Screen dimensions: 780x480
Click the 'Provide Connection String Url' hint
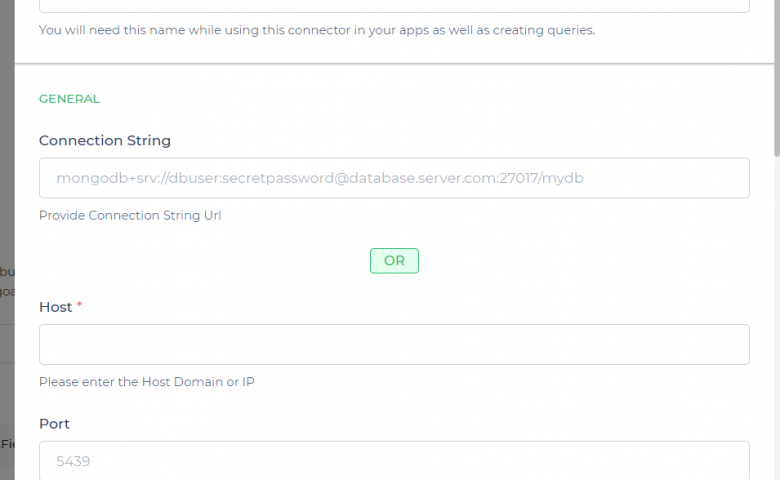tap(130, 215)
